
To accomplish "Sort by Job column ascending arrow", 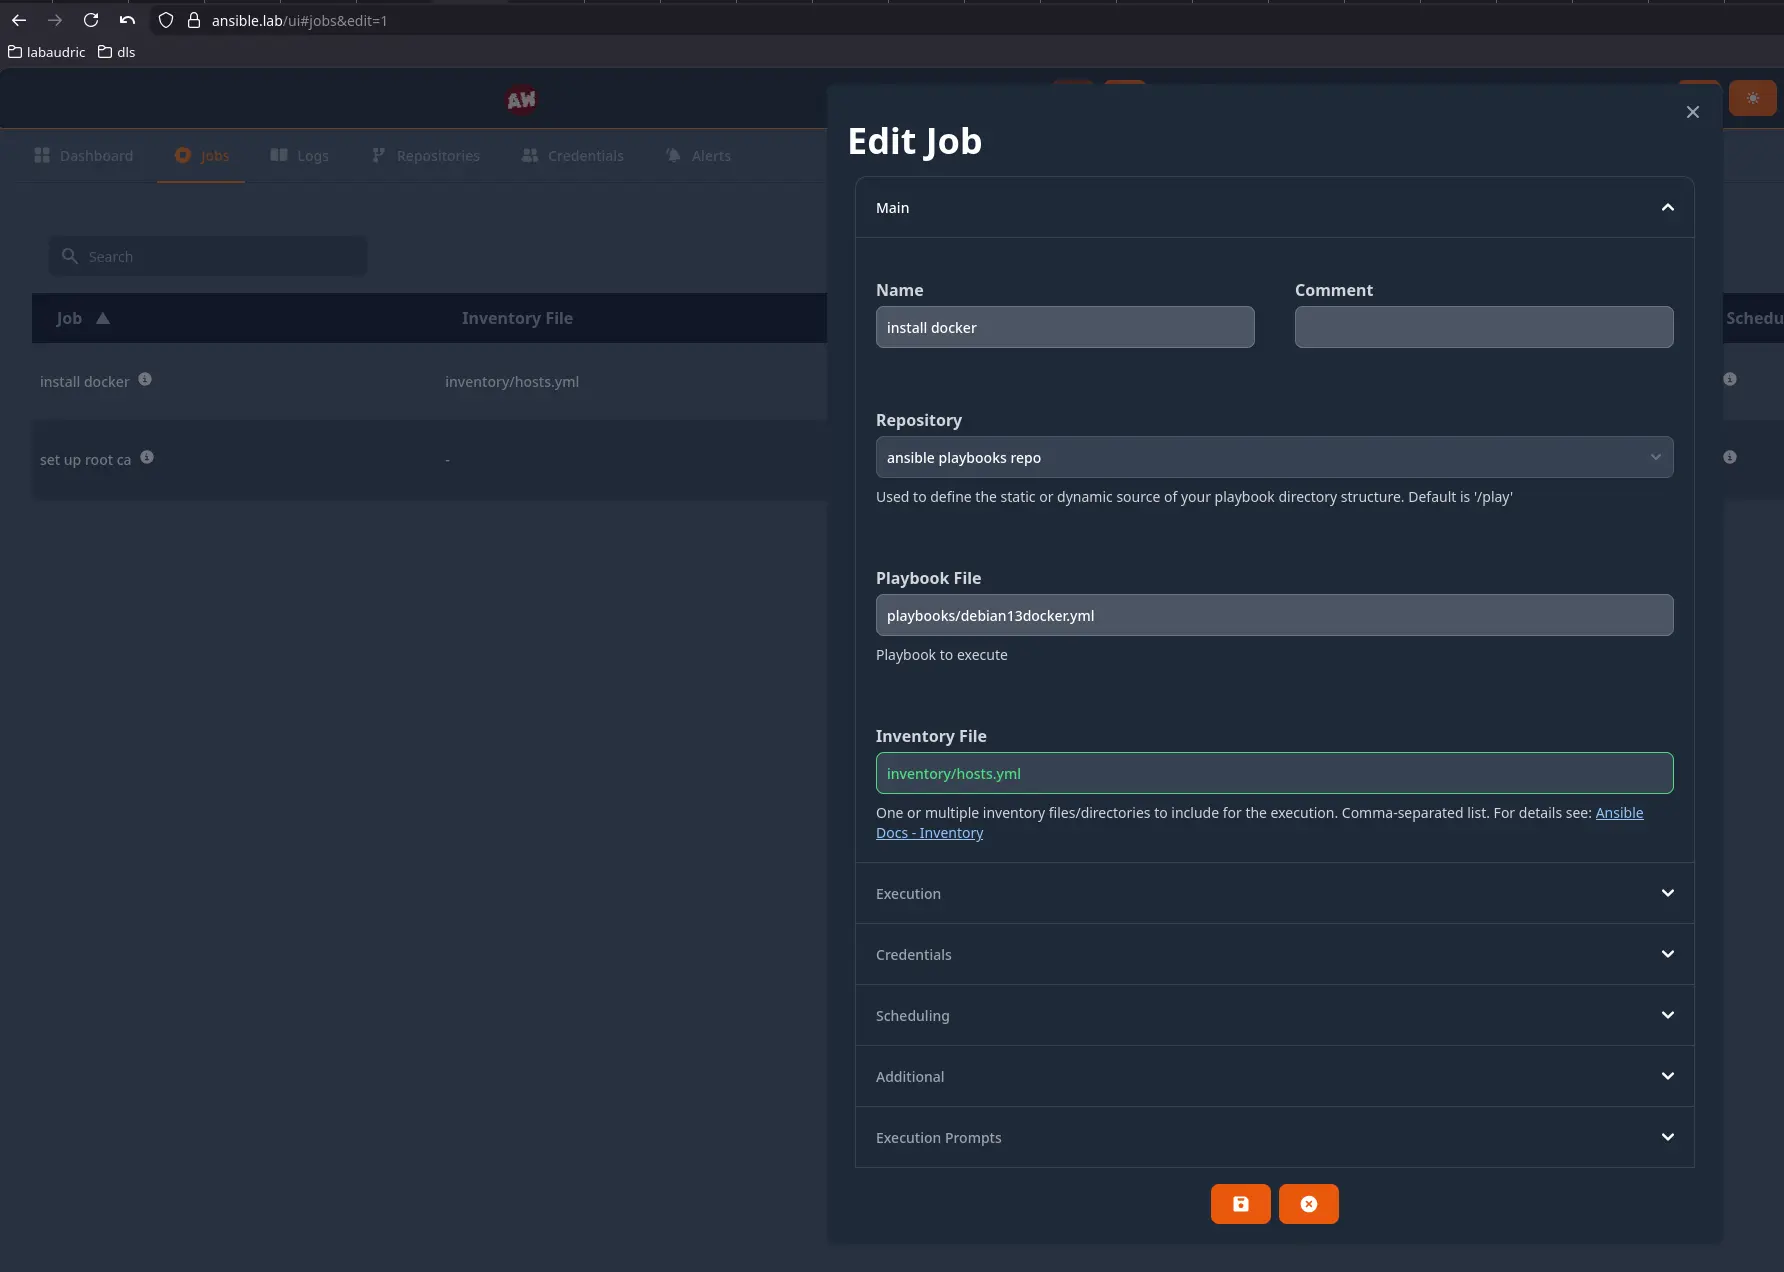I will (103, 318).
